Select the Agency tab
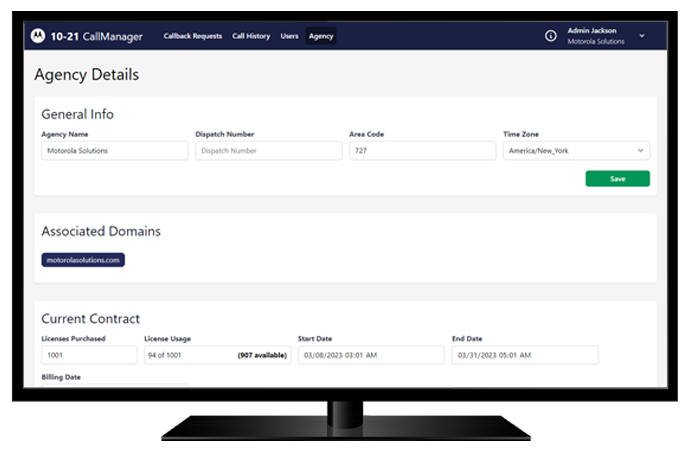Screen dimensions: 690x450 321,36
